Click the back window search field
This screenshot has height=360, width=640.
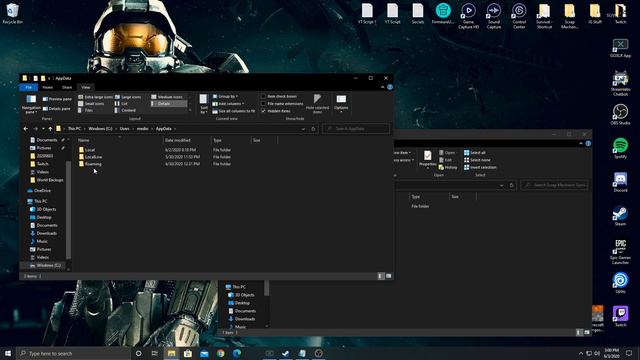click(554, 185)
